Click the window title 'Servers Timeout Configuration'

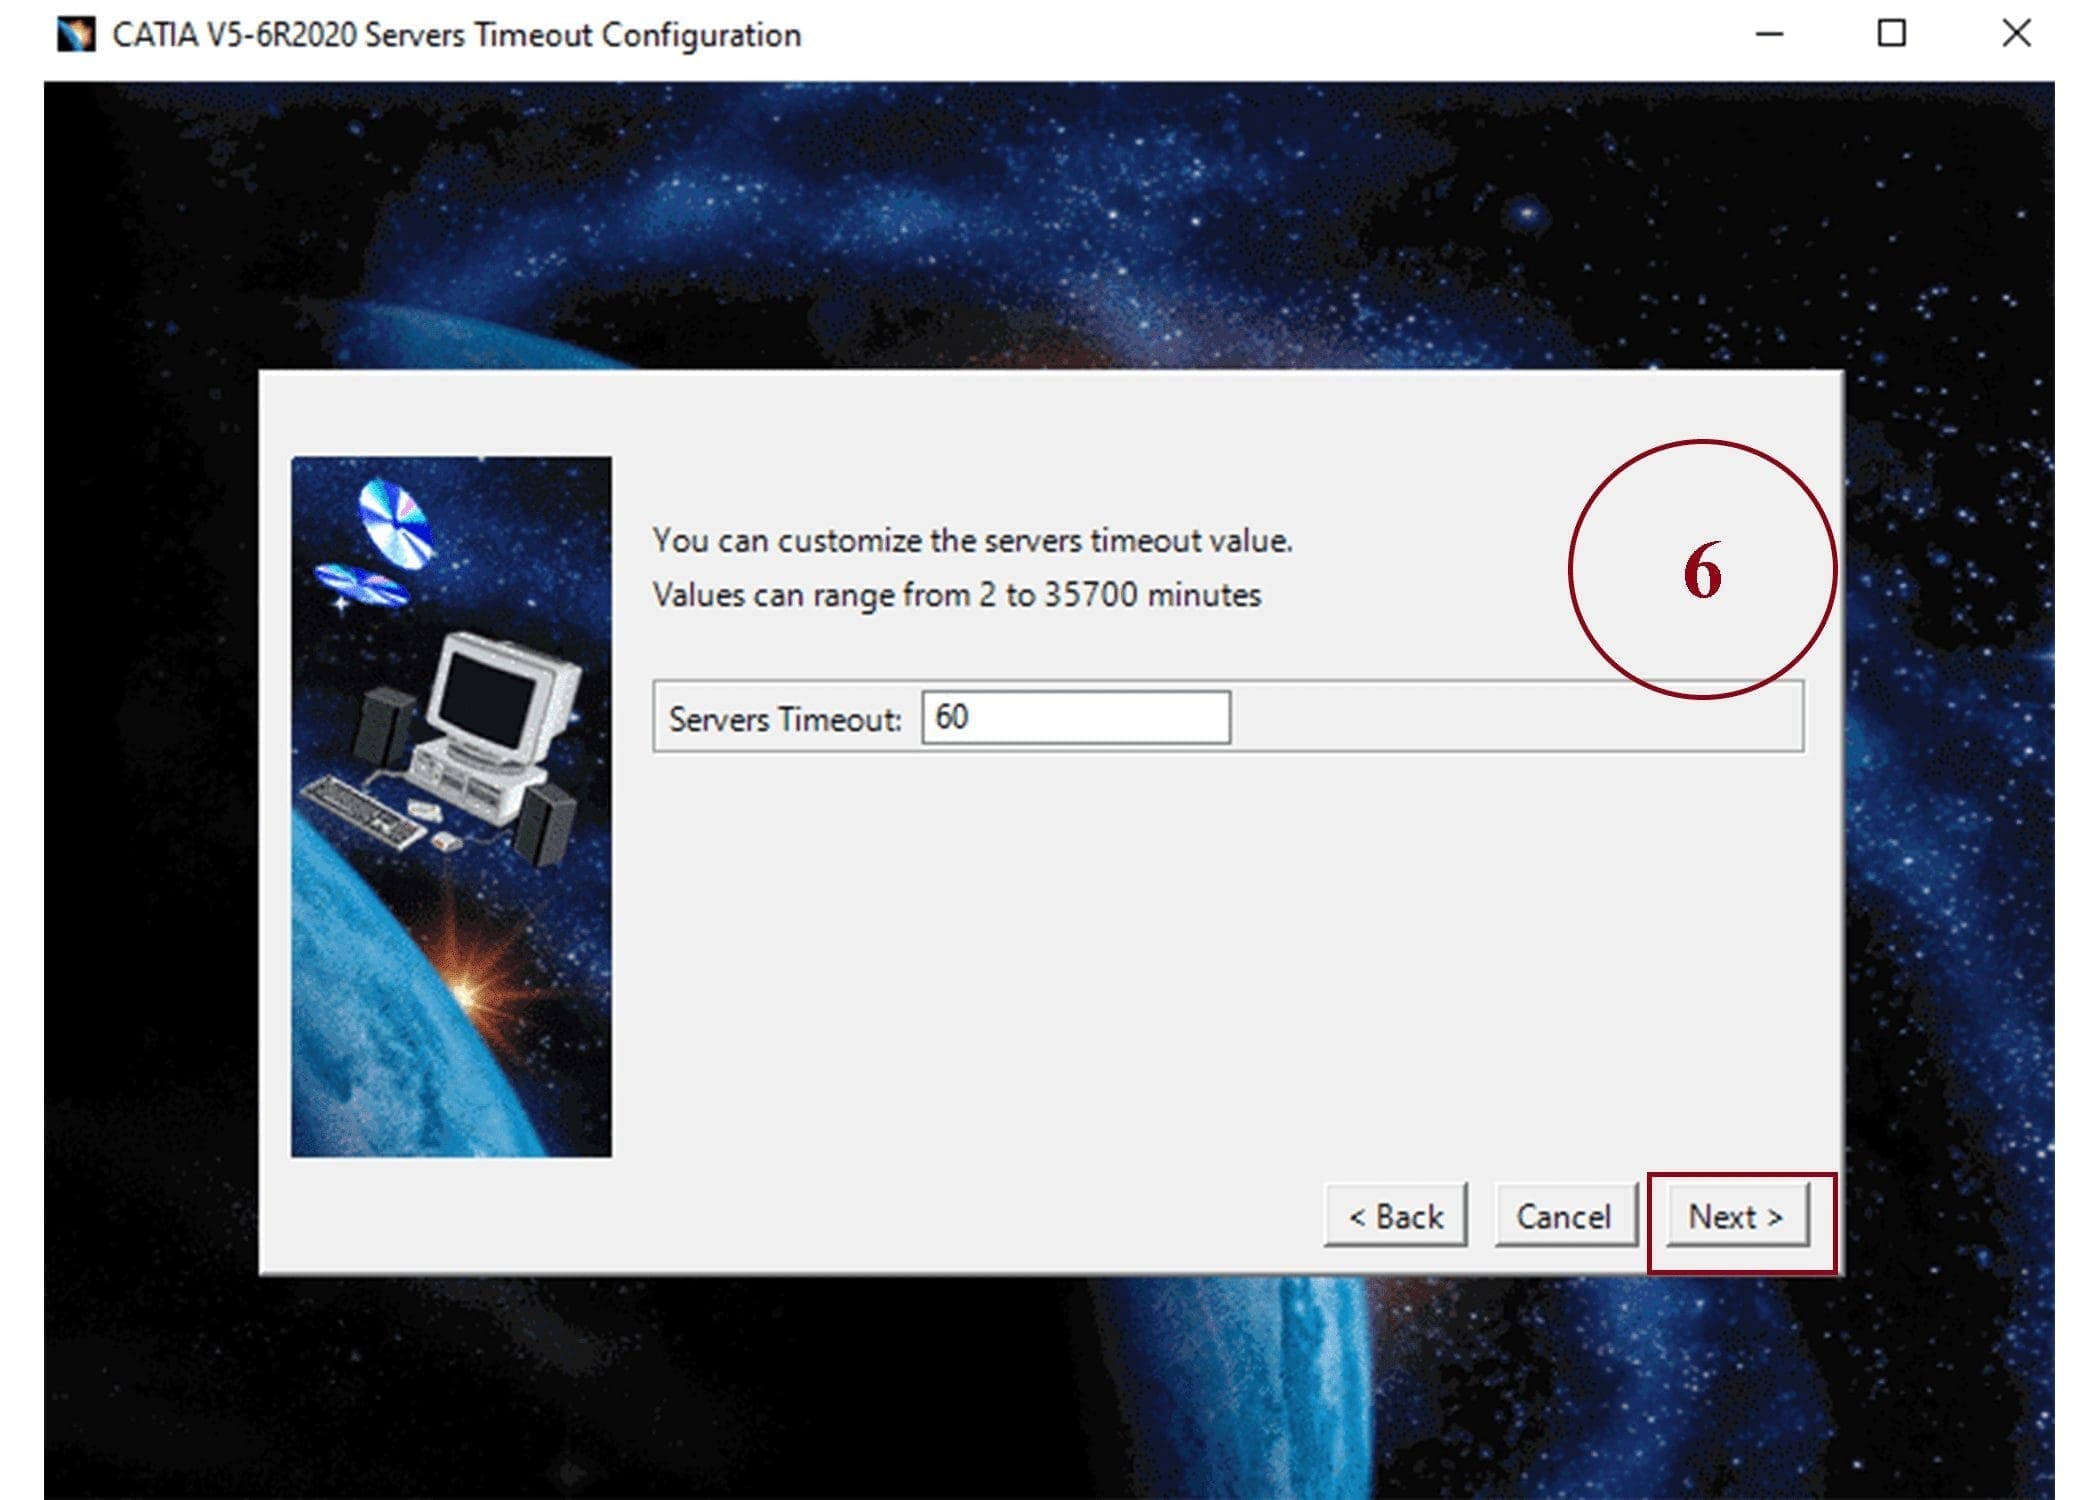pos(583,35)
